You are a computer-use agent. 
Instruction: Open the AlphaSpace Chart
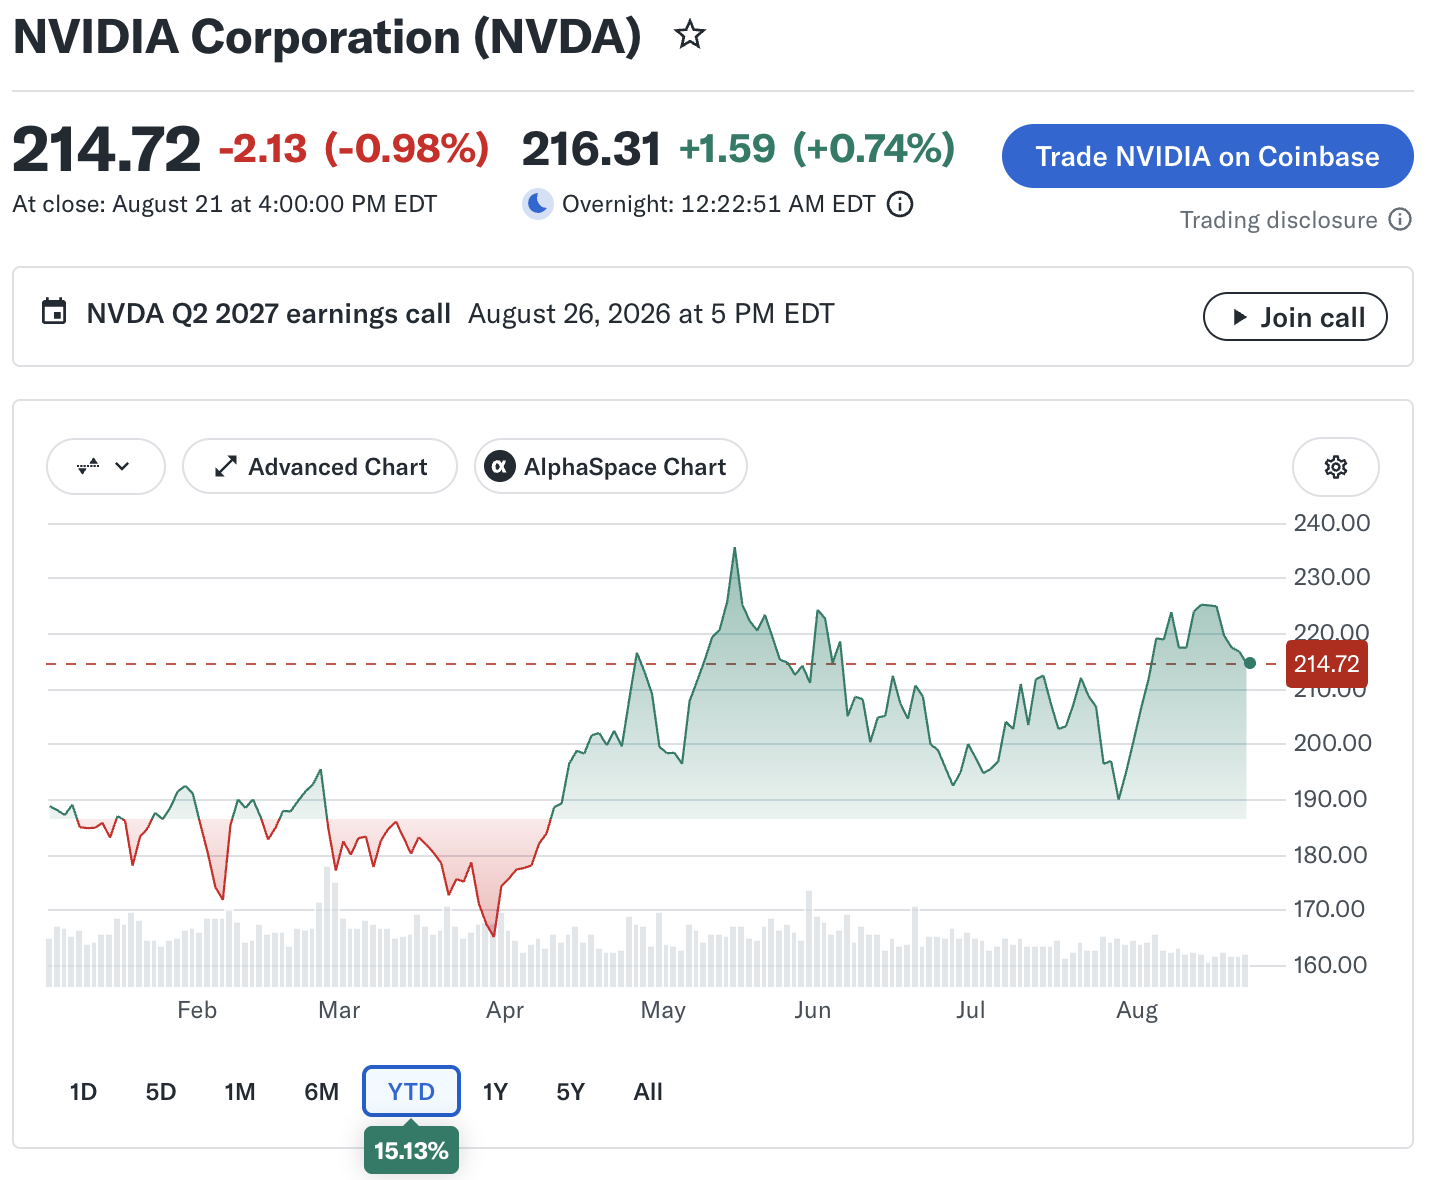click(611, 467)
